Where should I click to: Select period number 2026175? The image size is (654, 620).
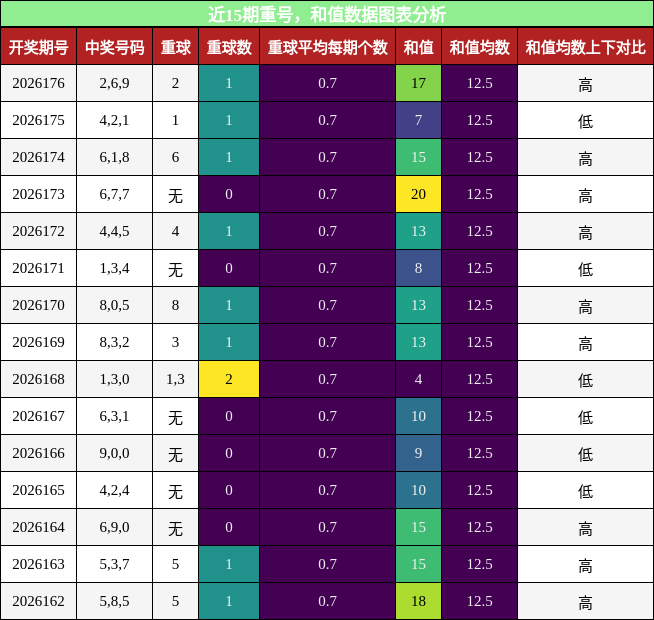tap(38, 120)
